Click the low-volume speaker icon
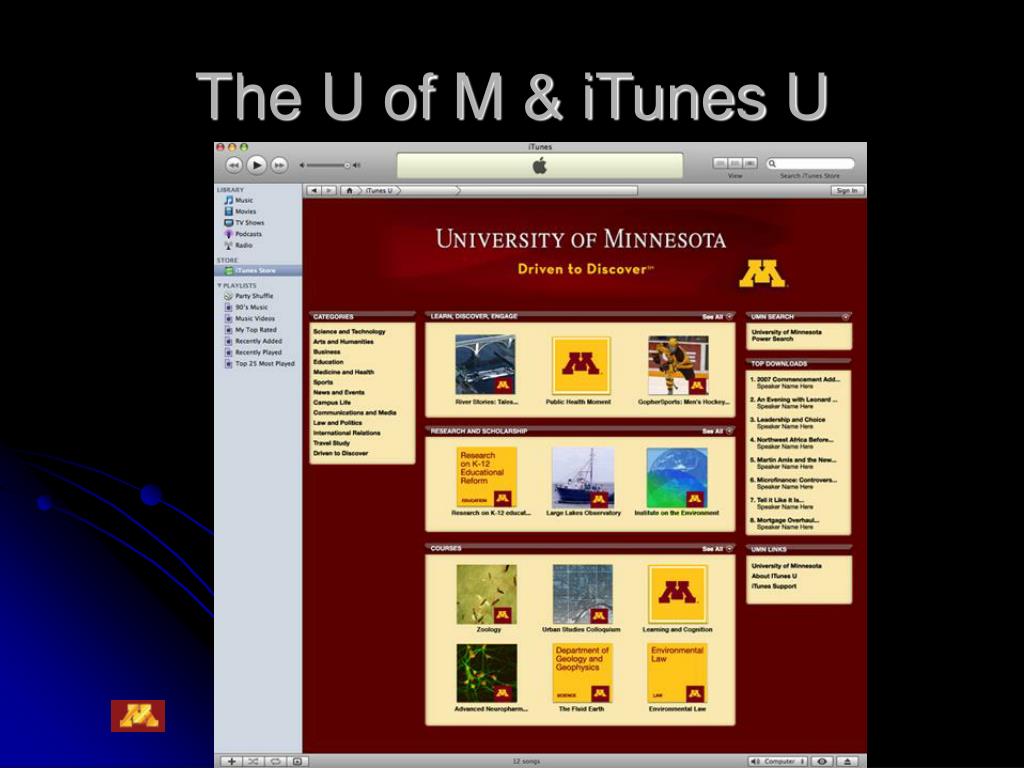 click(x=302, y=165)
